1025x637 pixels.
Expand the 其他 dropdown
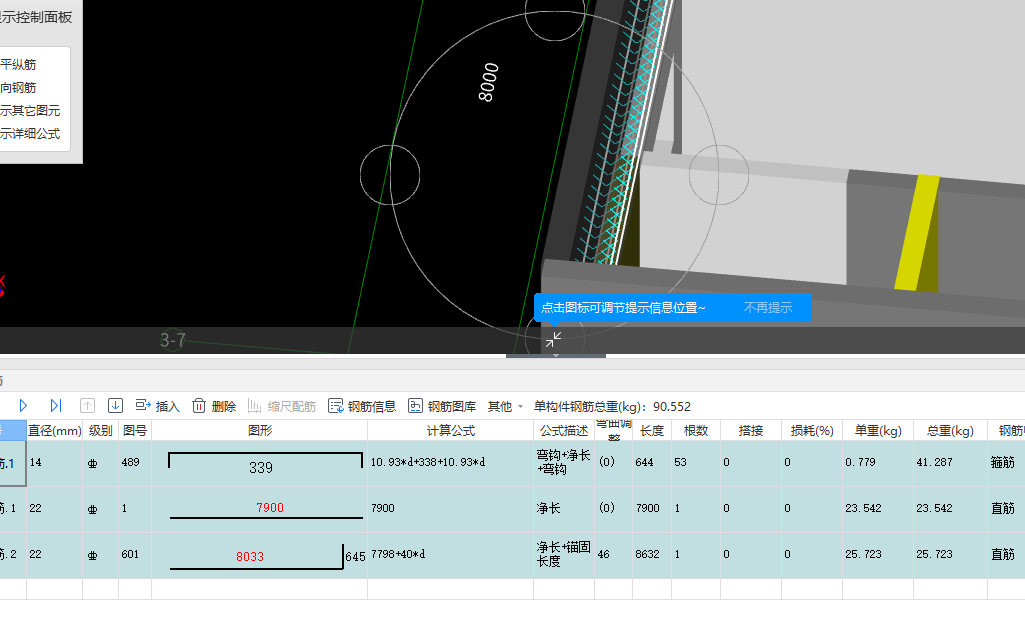[505, 407]
